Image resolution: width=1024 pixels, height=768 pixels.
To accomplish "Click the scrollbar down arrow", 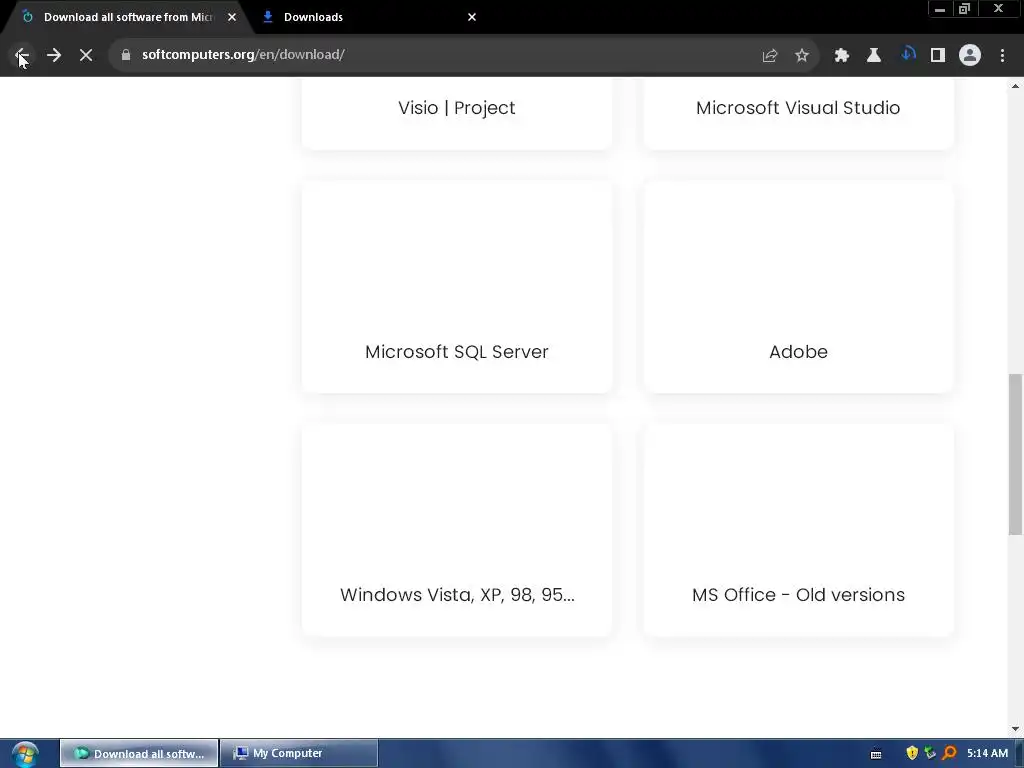I will pos(1016,729).
